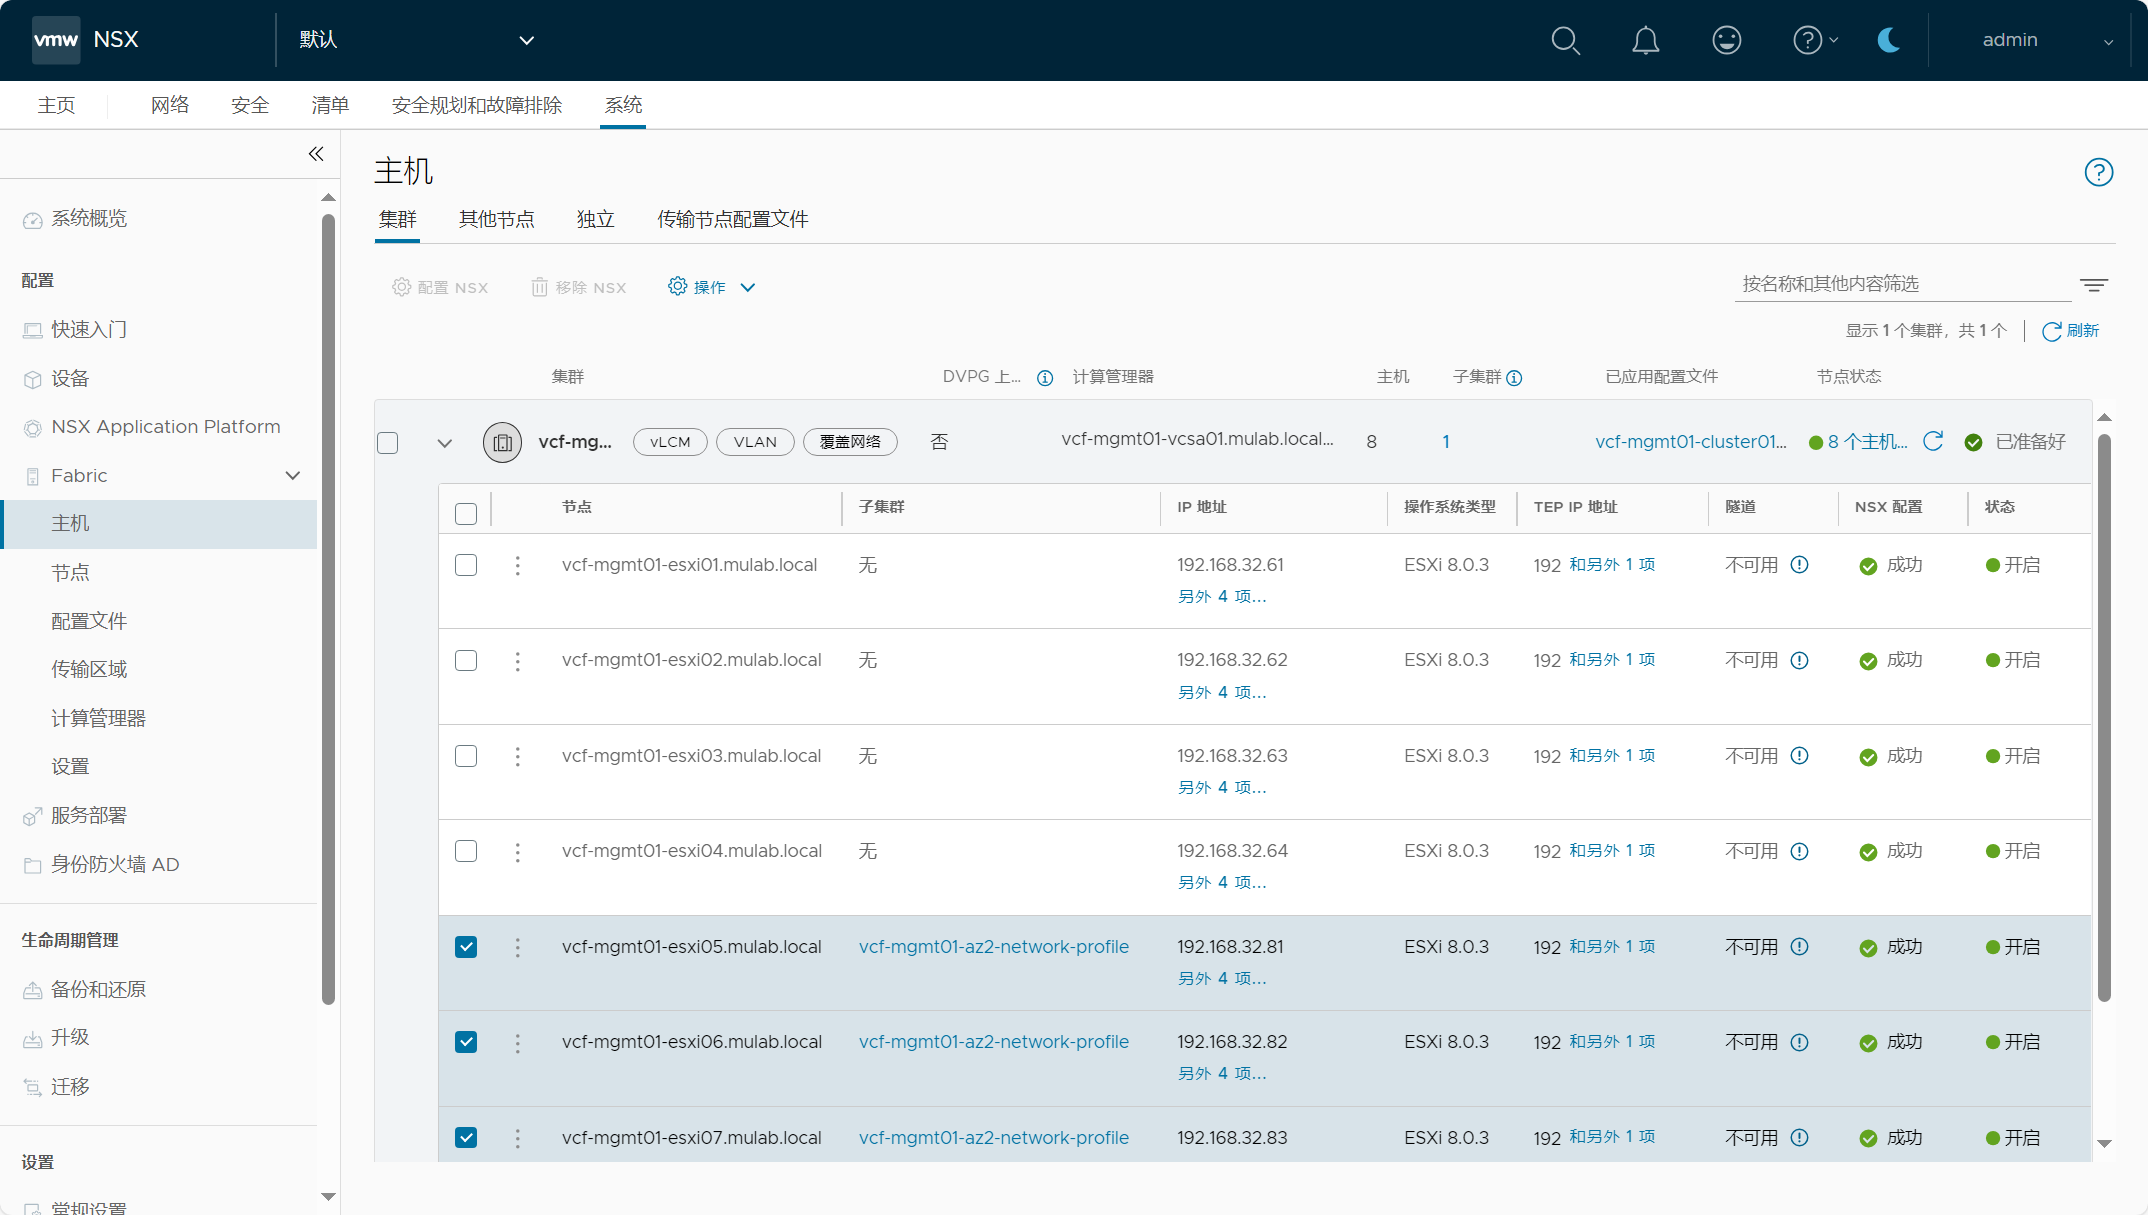This screenshot has height=1215, width=2148.
Task: Click info icon next to 子集群 header
Action: (x=1514, y=378)
